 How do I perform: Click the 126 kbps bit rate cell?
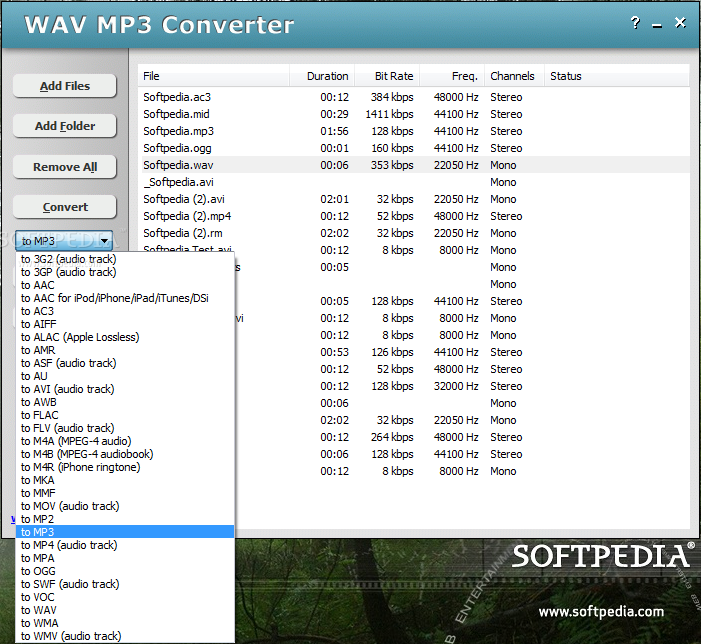click(x=392, y=352)
